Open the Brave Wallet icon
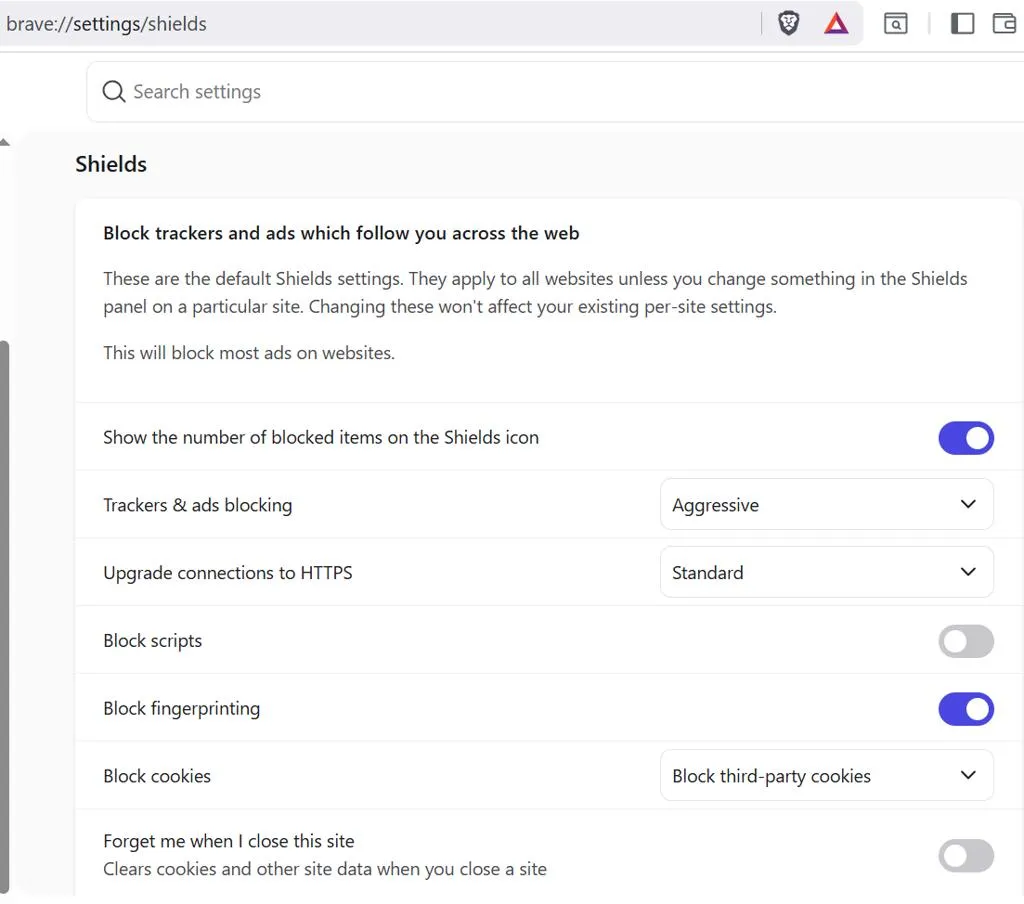The height and width of the screenshot is (904, 1024). coord(1004,24)
